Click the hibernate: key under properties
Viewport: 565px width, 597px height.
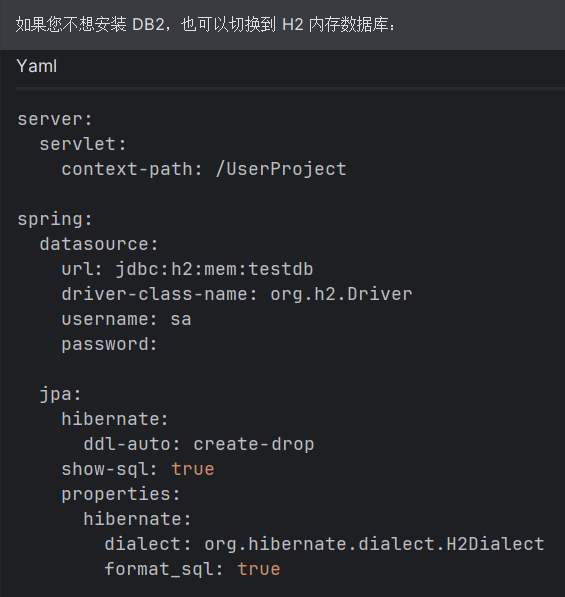coord(137,519)
